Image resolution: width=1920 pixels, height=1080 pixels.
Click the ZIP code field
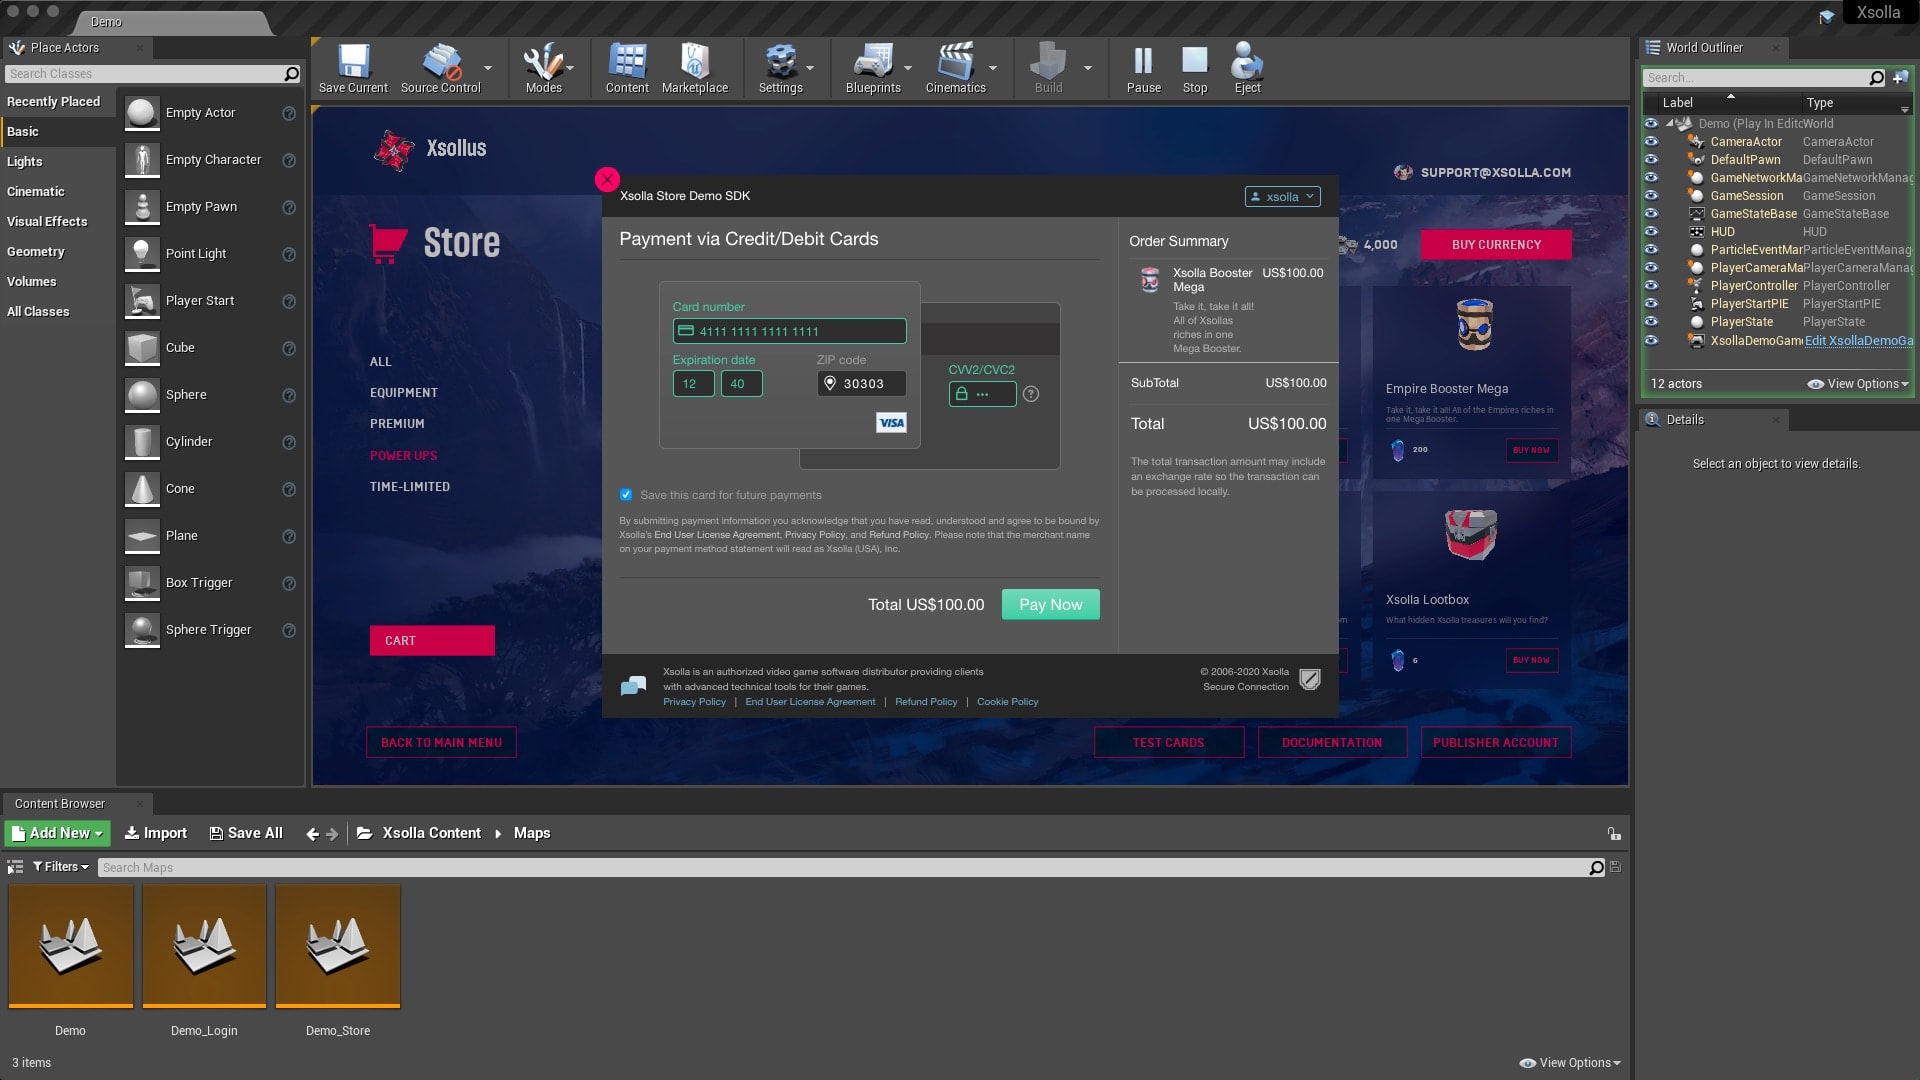pyautogui.click(x=861, y=384)
